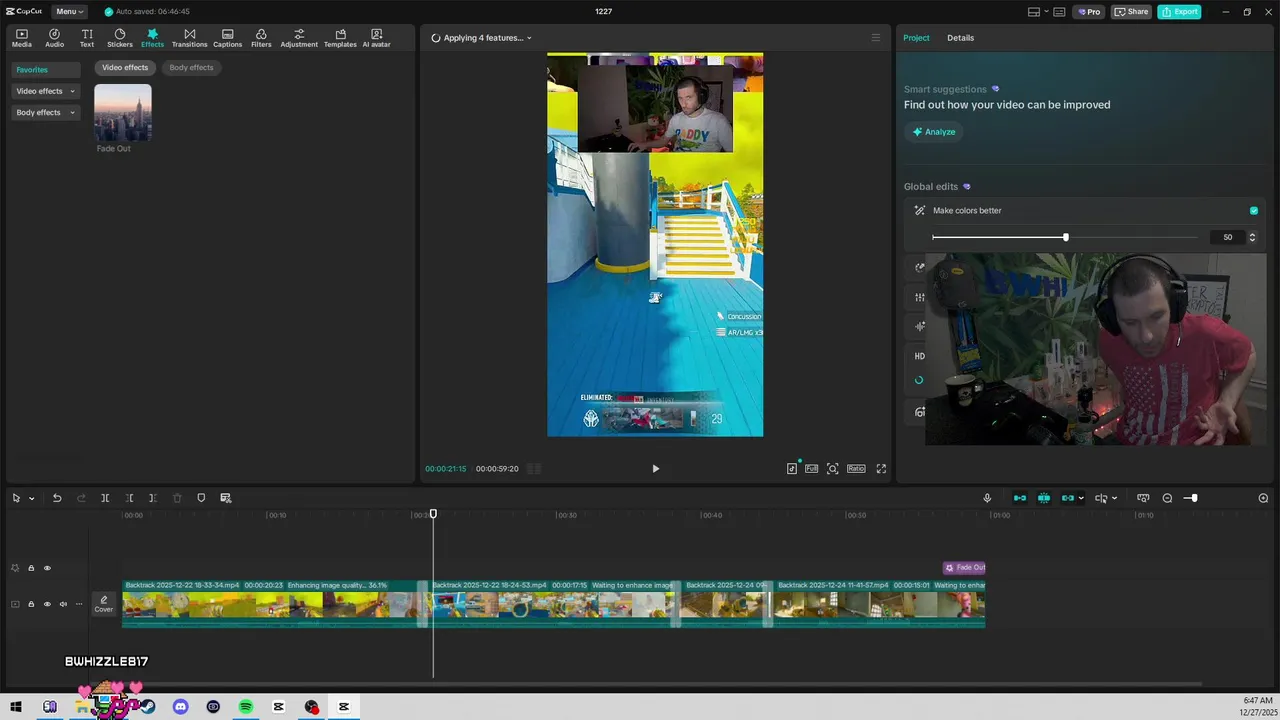Split the clip at the playhead

(x=105, y=498)
